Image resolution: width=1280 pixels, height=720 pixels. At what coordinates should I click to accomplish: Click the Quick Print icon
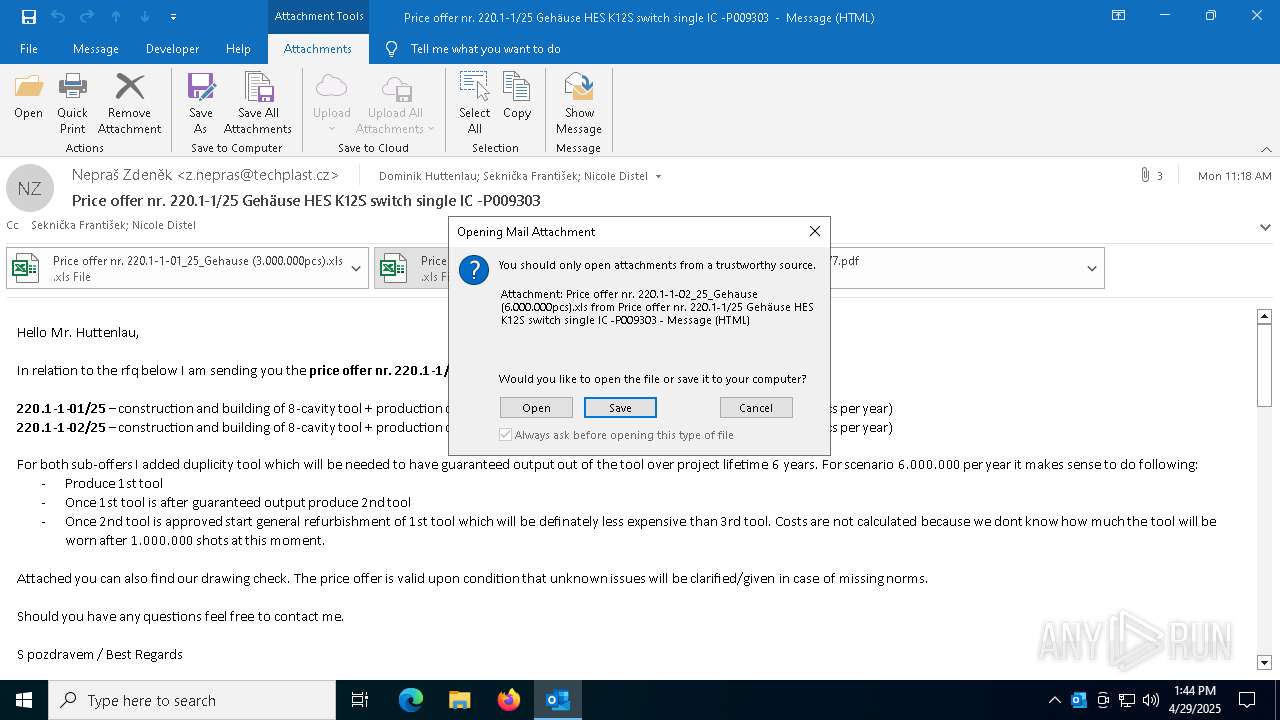point(72,103)
